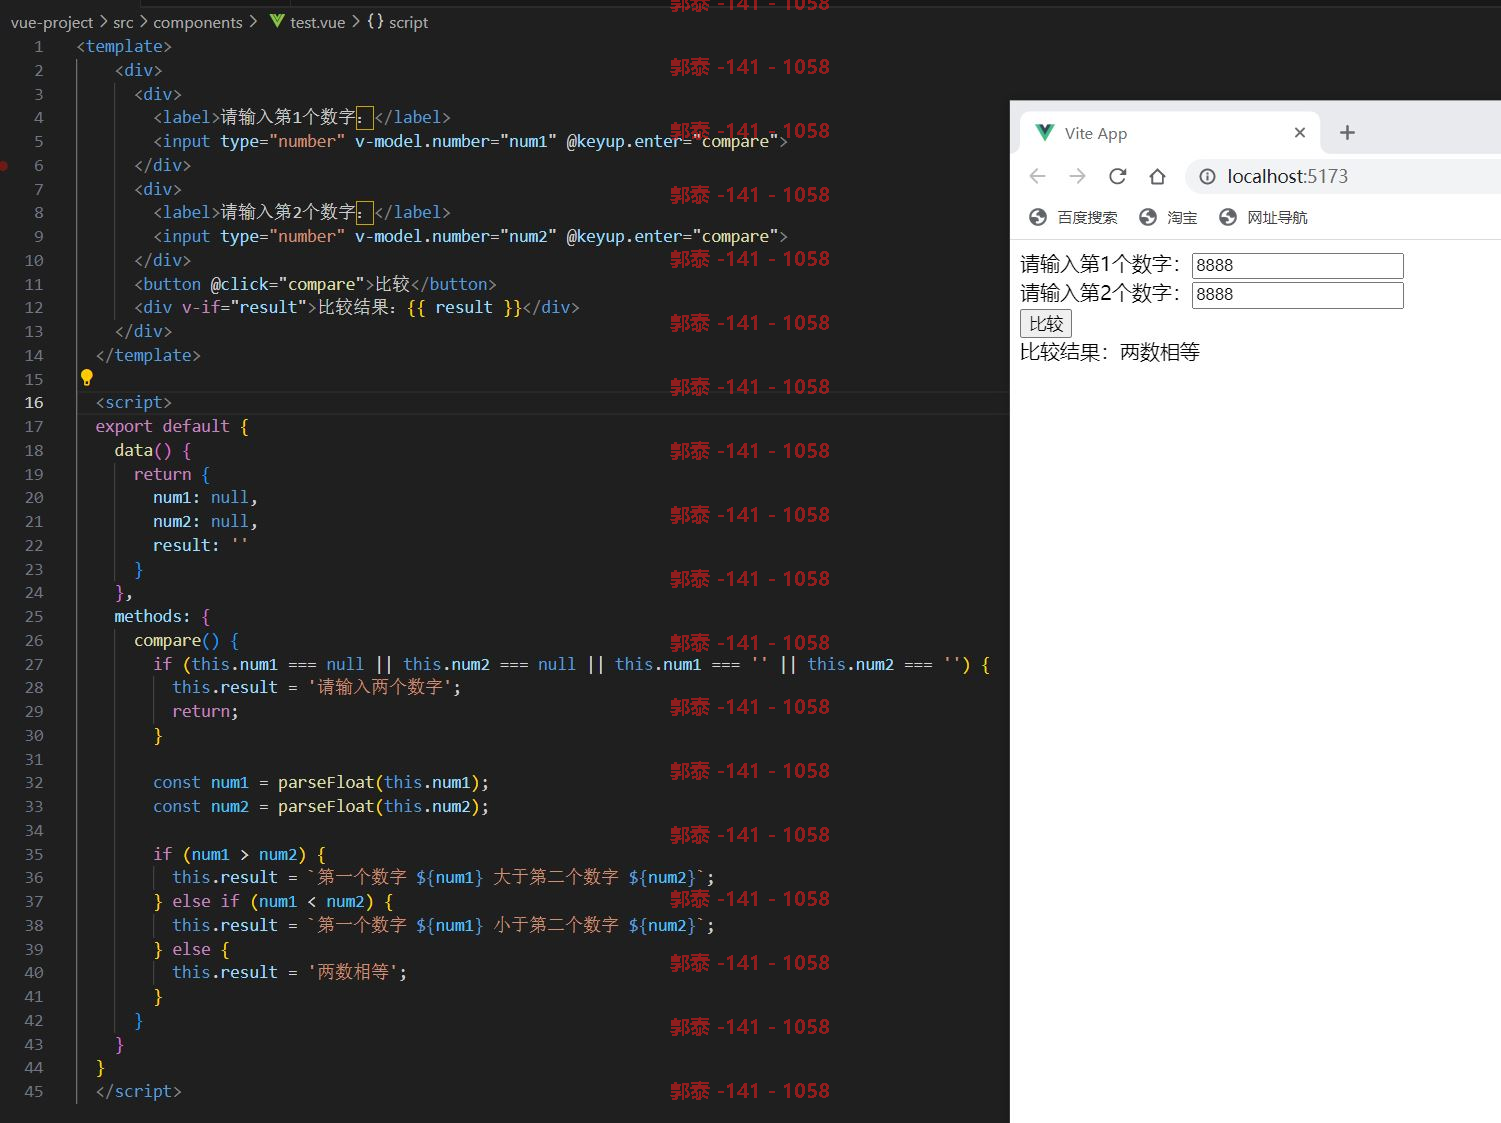This screenshot has height=1123, width=1501.
Task: Click the 比较 button
Action: pos(1046,323)
